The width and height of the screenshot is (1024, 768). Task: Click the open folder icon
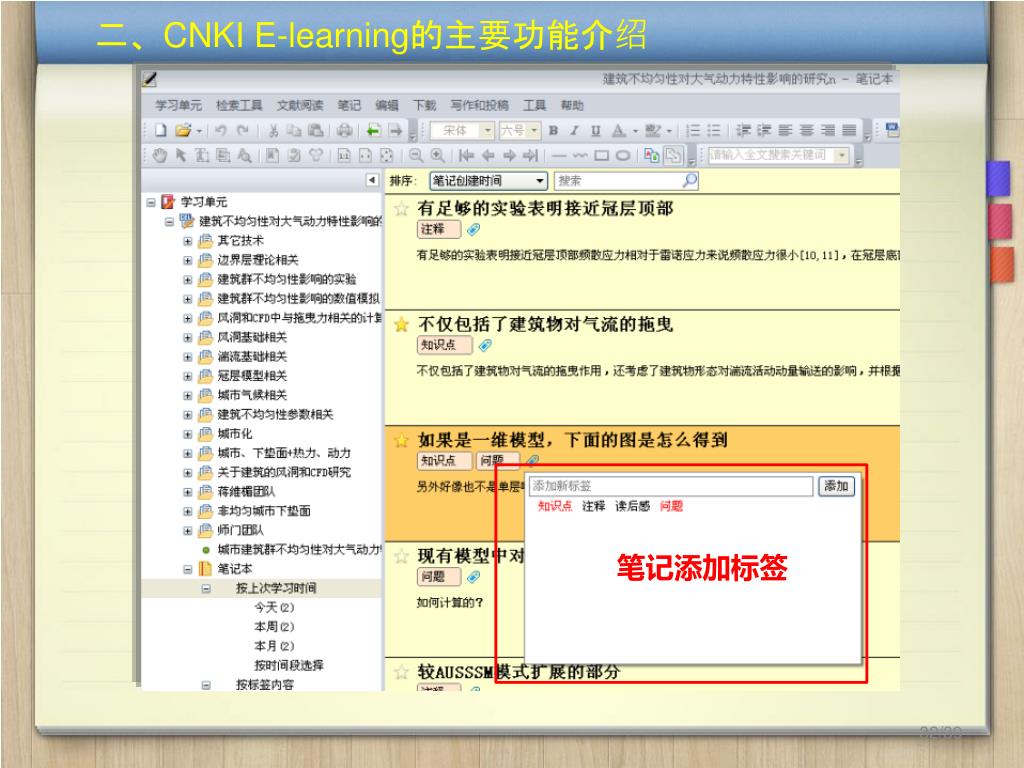pos(184,131)
